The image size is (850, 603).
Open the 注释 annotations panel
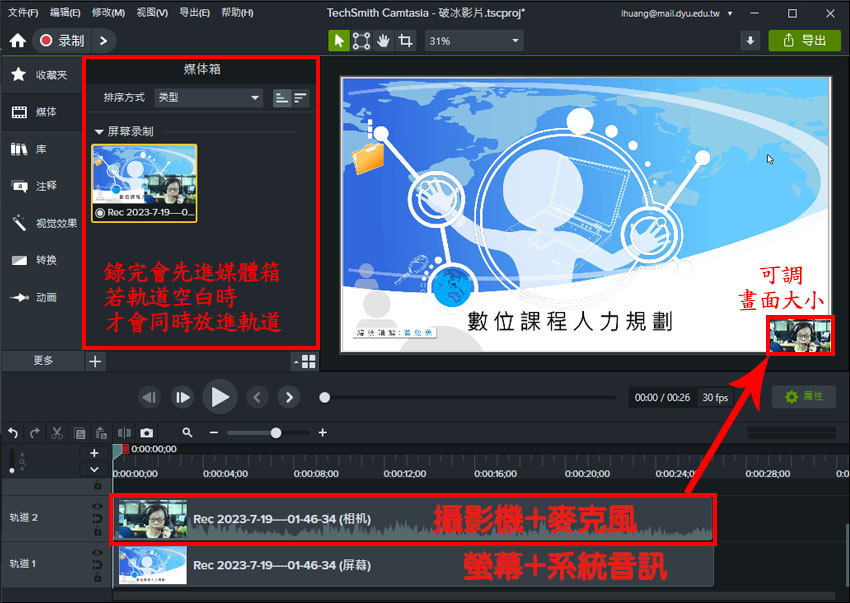[x=44, y=186]
